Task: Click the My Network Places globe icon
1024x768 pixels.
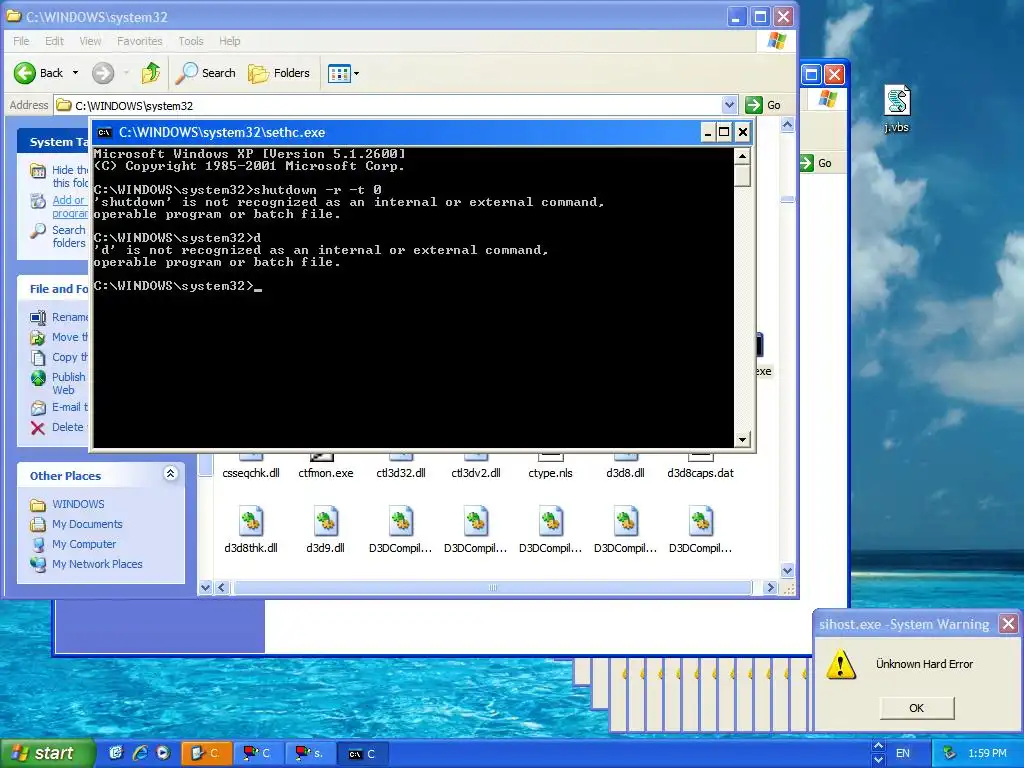Action: pyautogui.click(x=38, y=564)
